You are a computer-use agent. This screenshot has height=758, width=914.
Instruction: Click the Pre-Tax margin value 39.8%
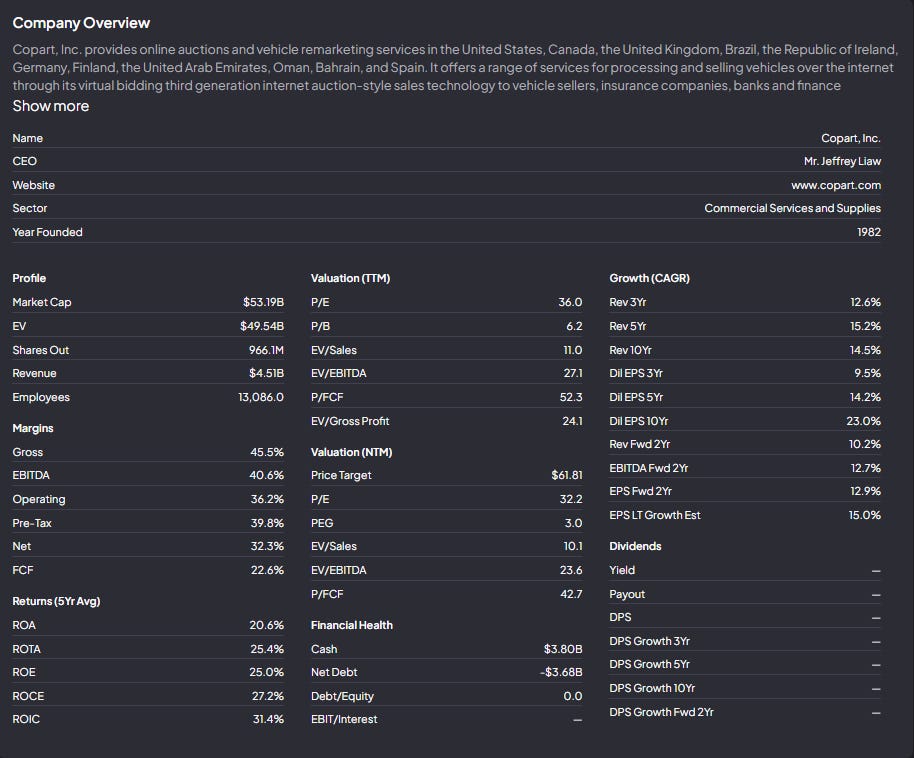[x=267, y=523]
